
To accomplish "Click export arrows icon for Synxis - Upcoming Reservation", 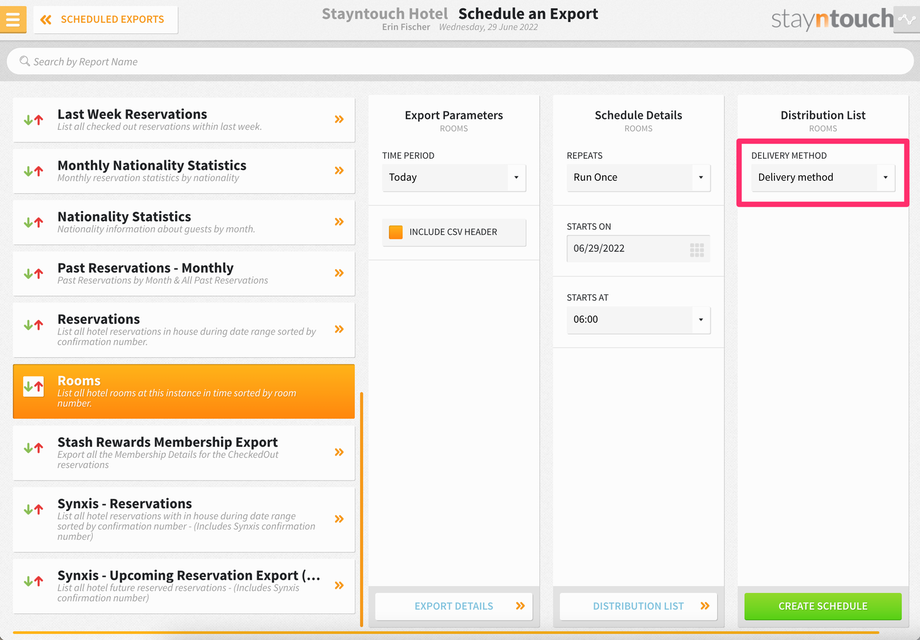I will (33, 581).
